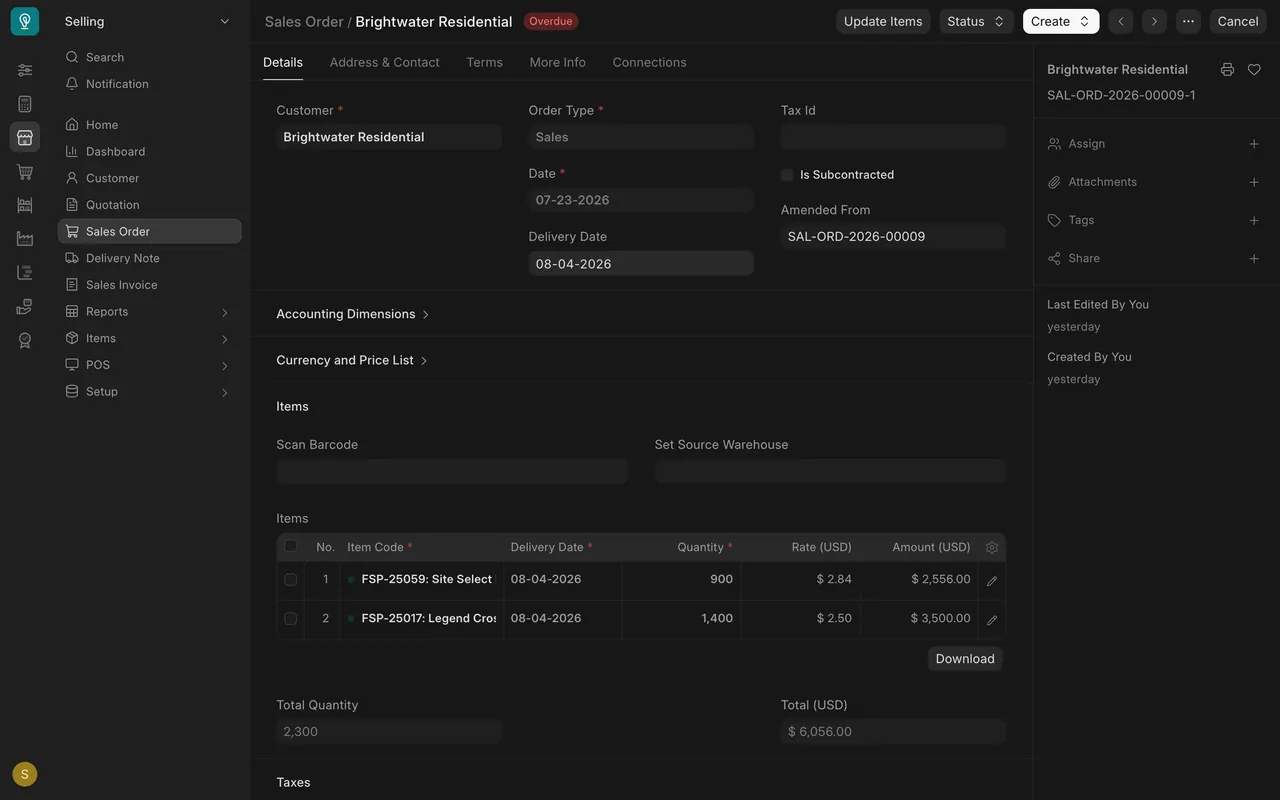Go to next document arrow
Image resolution: width=1280 pixels, height=800 pixels.
1154,21
